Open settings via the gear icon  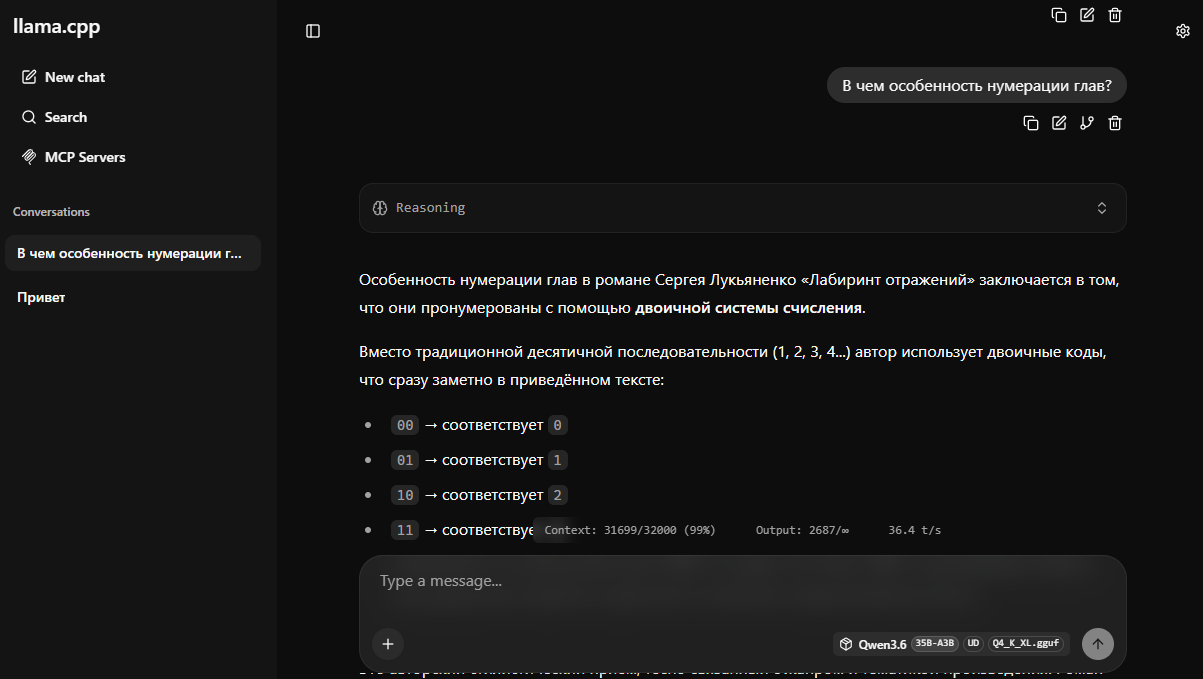click(1183, 31)
